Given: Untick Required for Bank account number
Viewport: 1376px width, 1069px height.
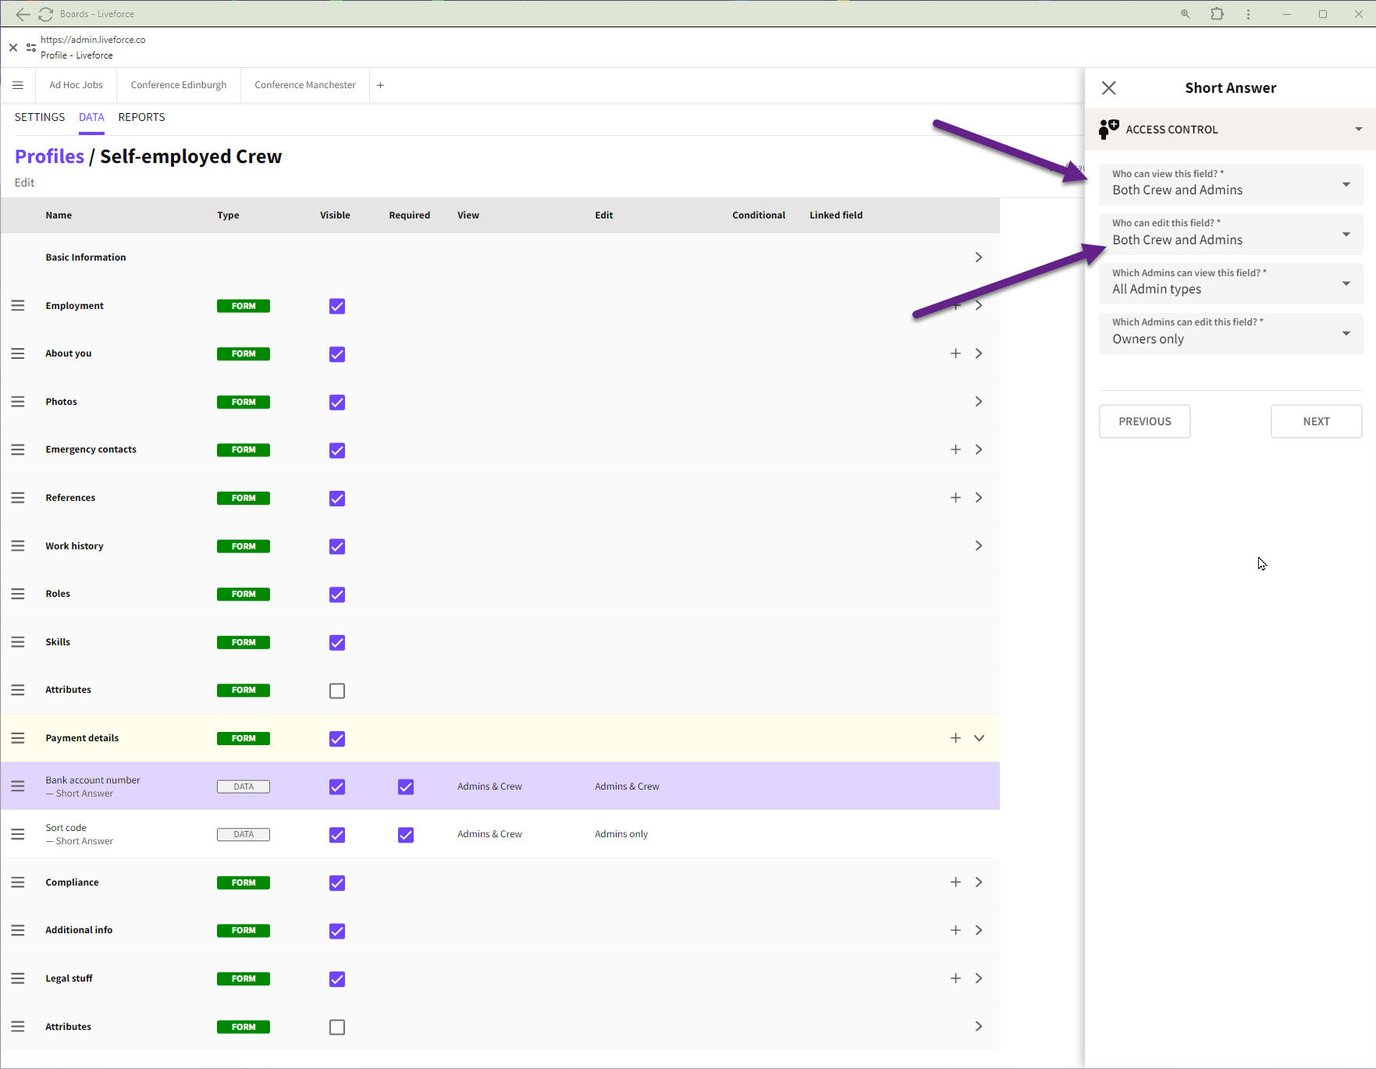Looking at the screenshot, I should point(405,787).
